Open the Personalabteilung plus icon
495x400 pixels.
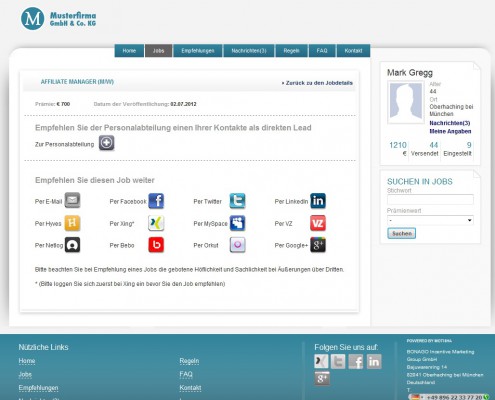(107, 143)
